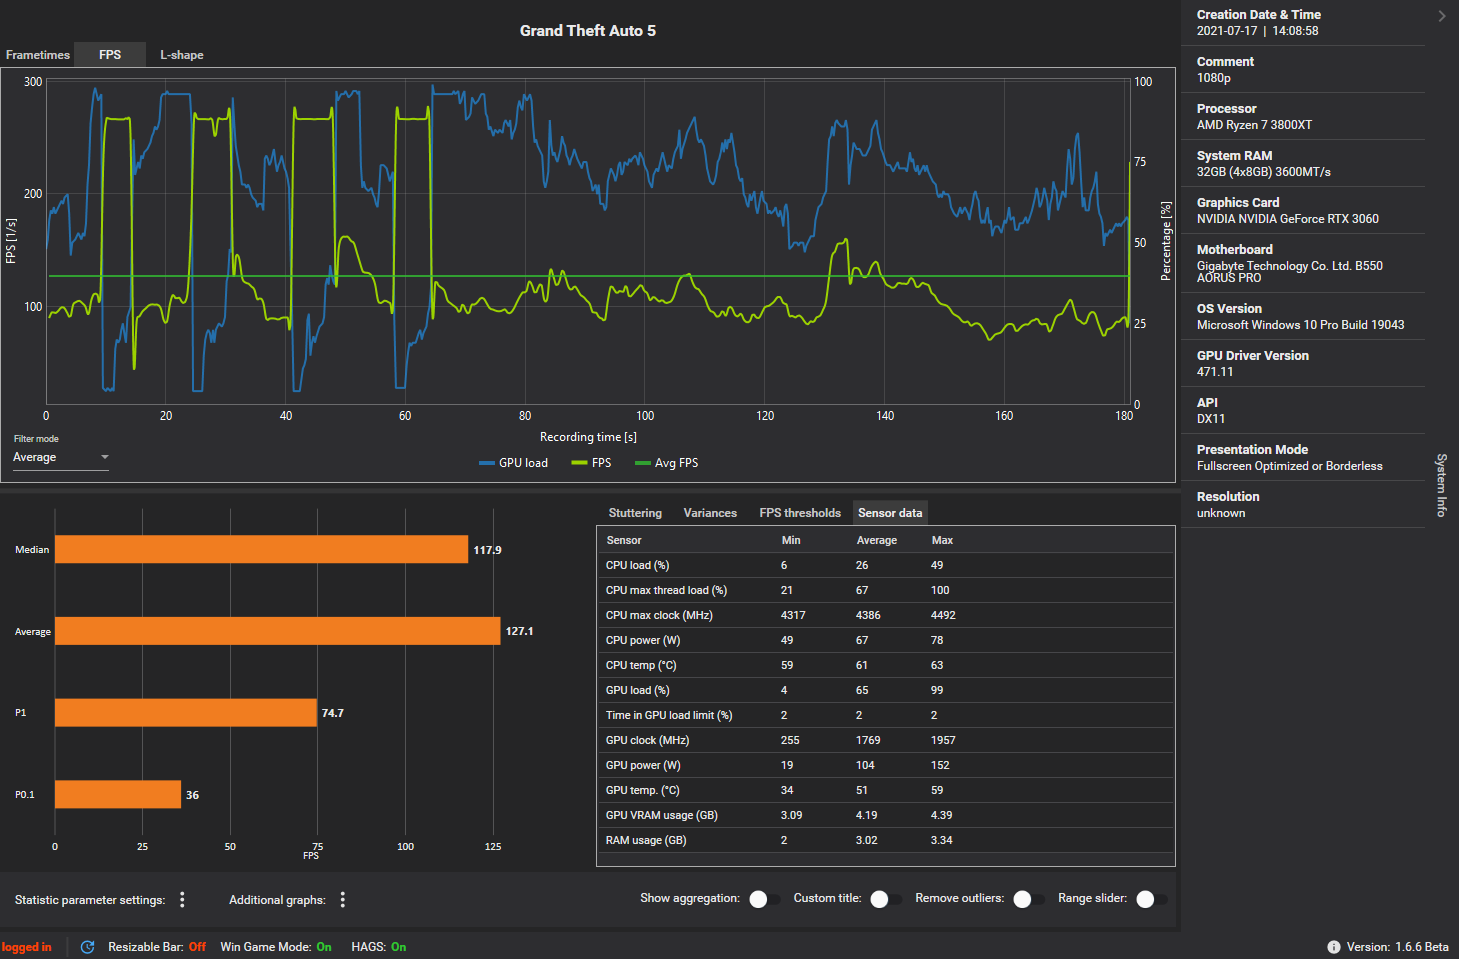This screenshot has height=959, width=1459.
Task: Click the Avg FPS legend swatch
Action: click(x=643, y=463)
